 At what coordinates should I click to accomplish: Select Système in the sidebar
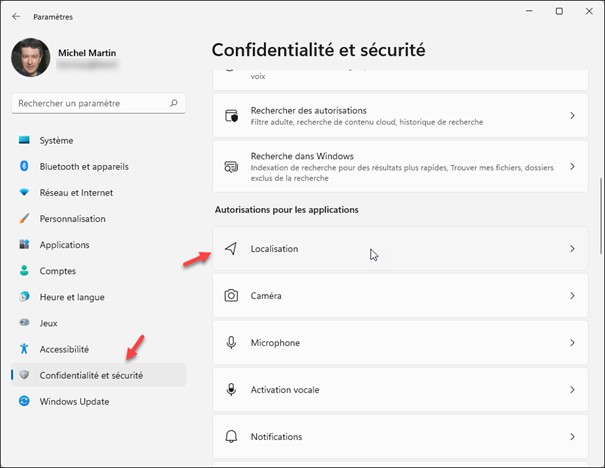(56, 141)
